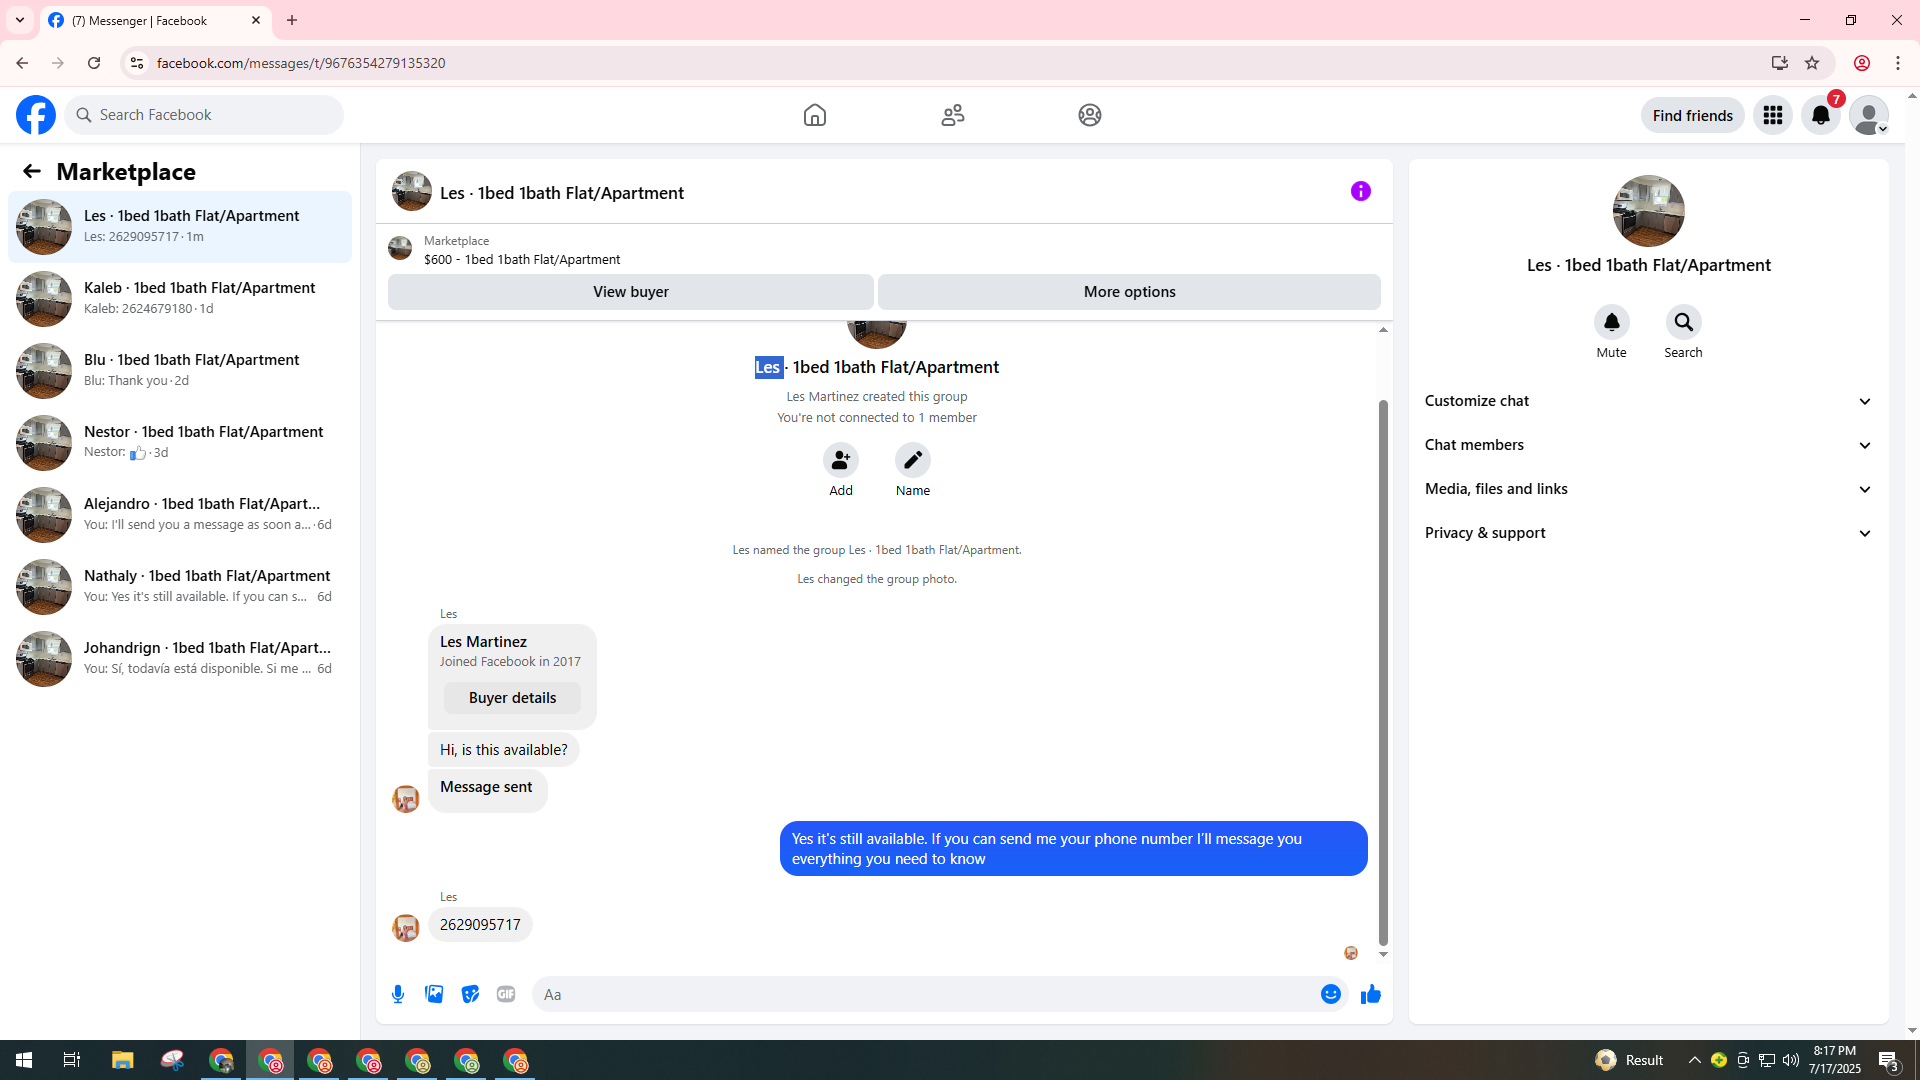Open the emoji picker in message box
1920x1080 pixels.
tap(1330, 994)
